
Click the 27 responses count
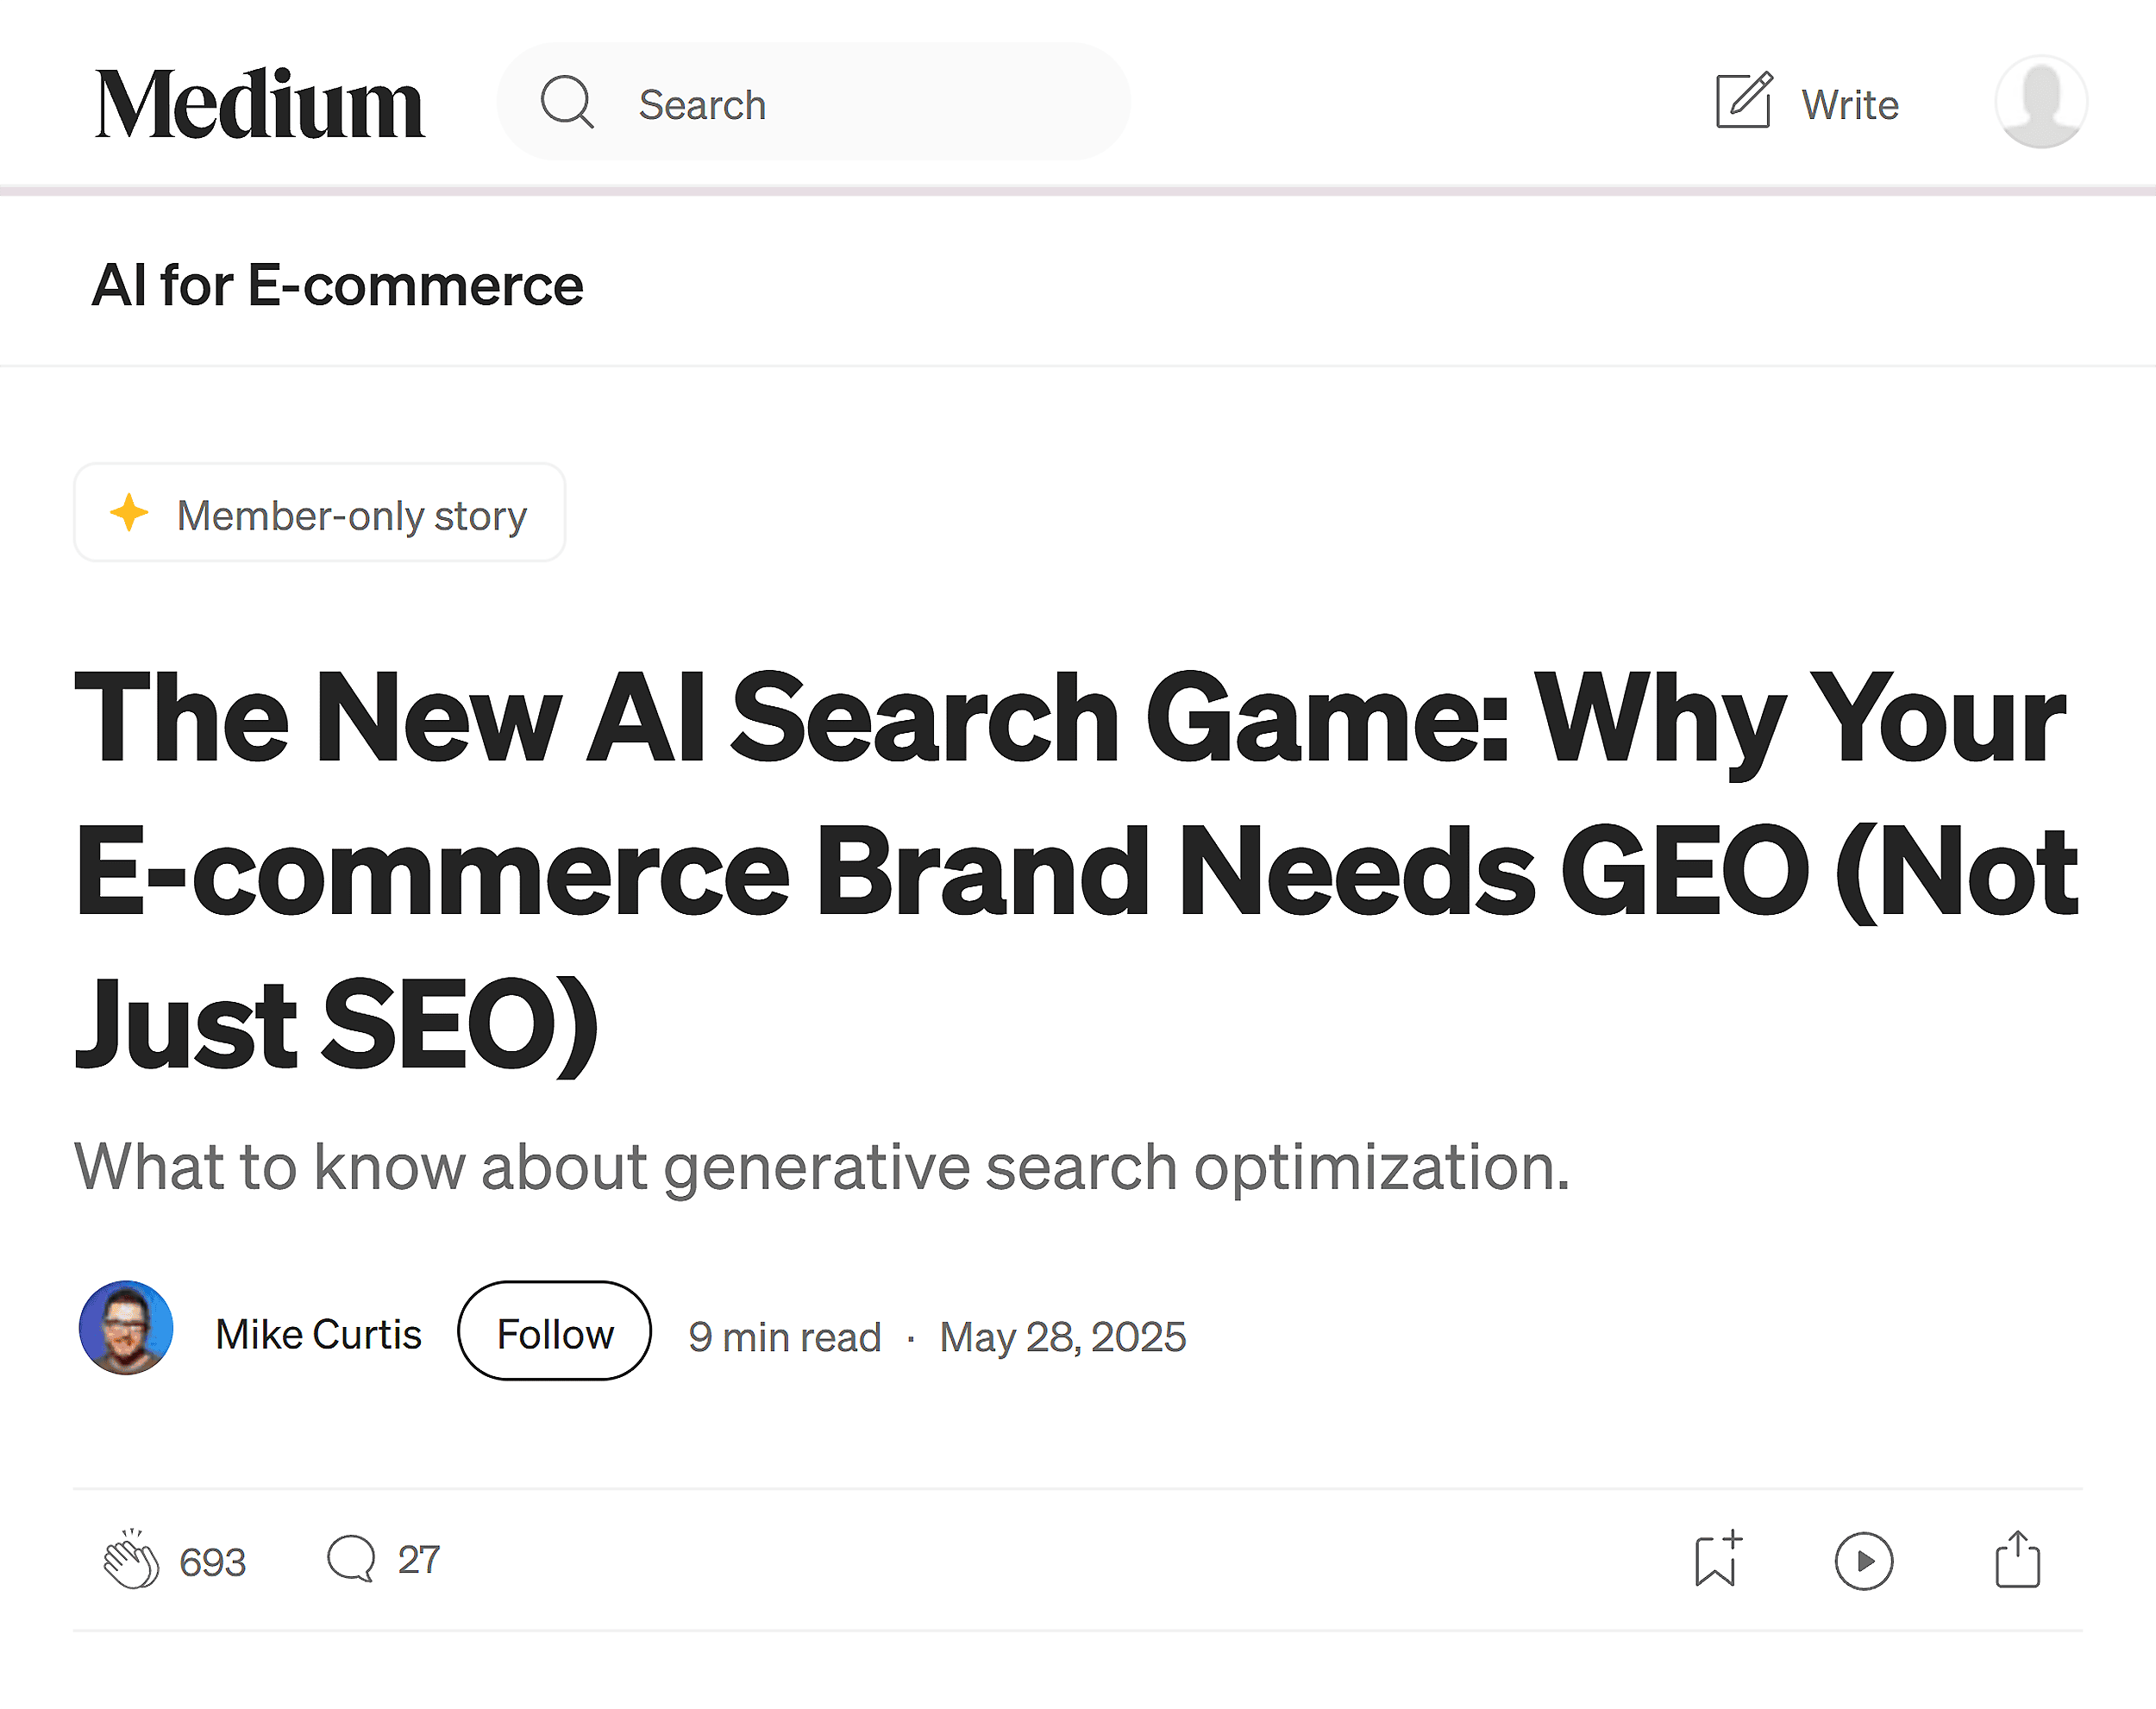pyautogui.click(x=418, y=1560)
